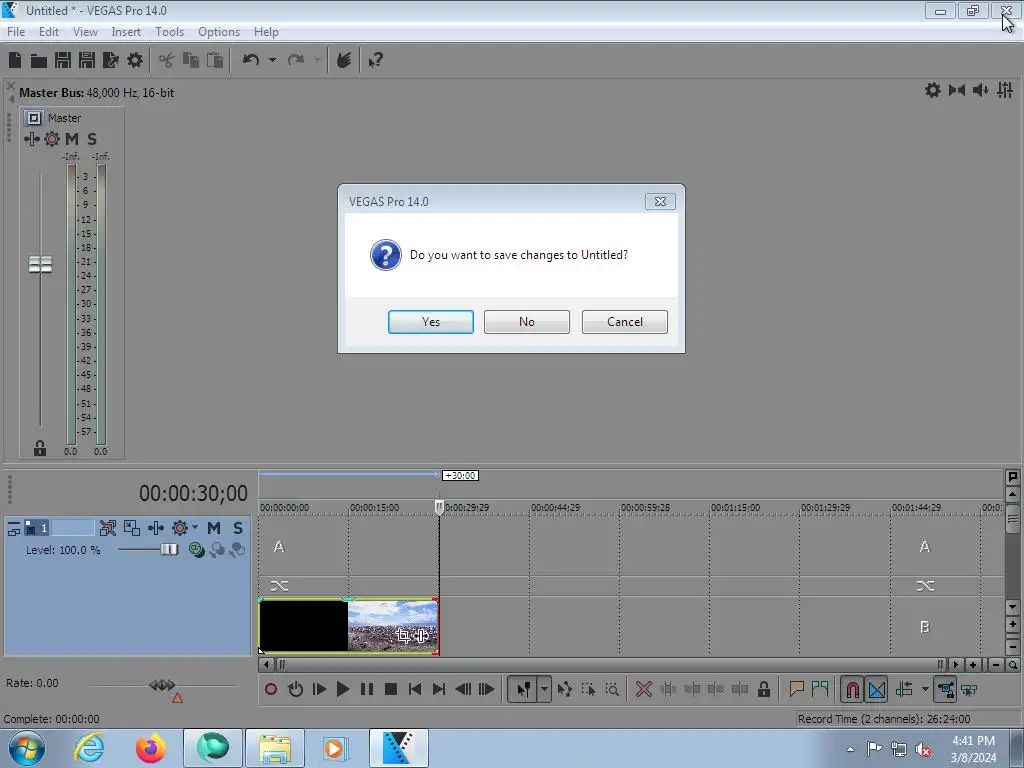
Task: Click track 1 compositing mode icon
Action: point(197,550)
